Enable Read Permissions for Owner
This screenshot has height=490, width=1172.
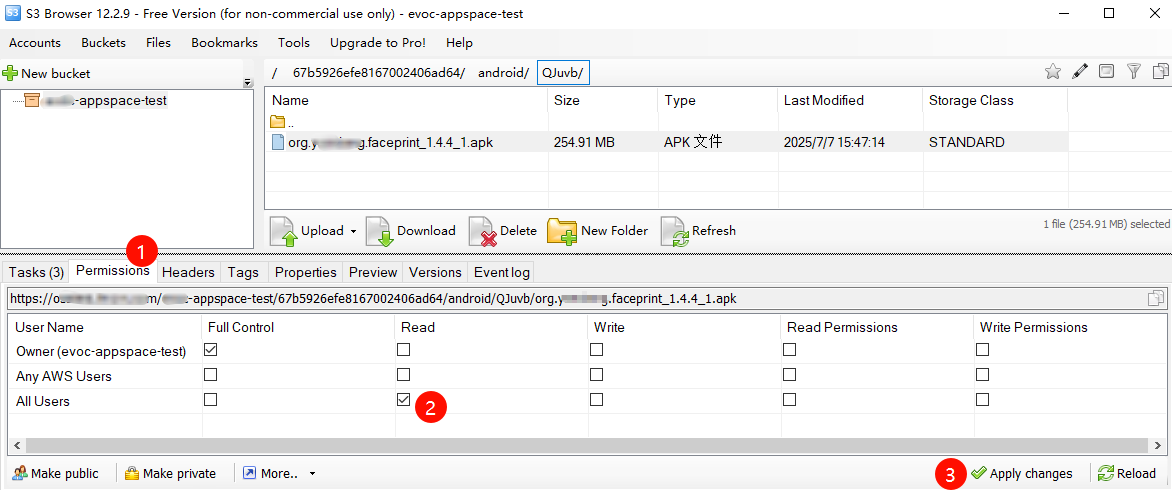(789, 350)
